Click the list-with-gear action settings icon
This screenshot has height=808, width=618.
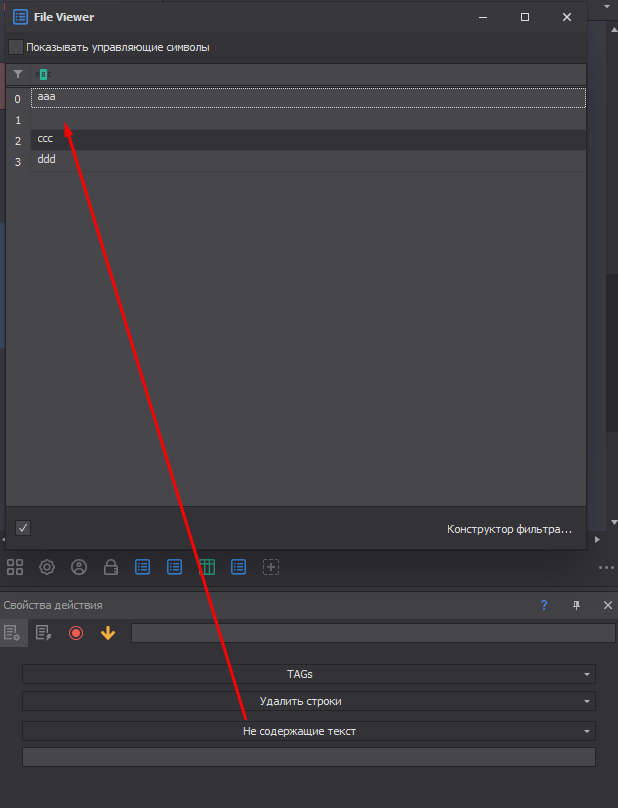coord(12,633)
